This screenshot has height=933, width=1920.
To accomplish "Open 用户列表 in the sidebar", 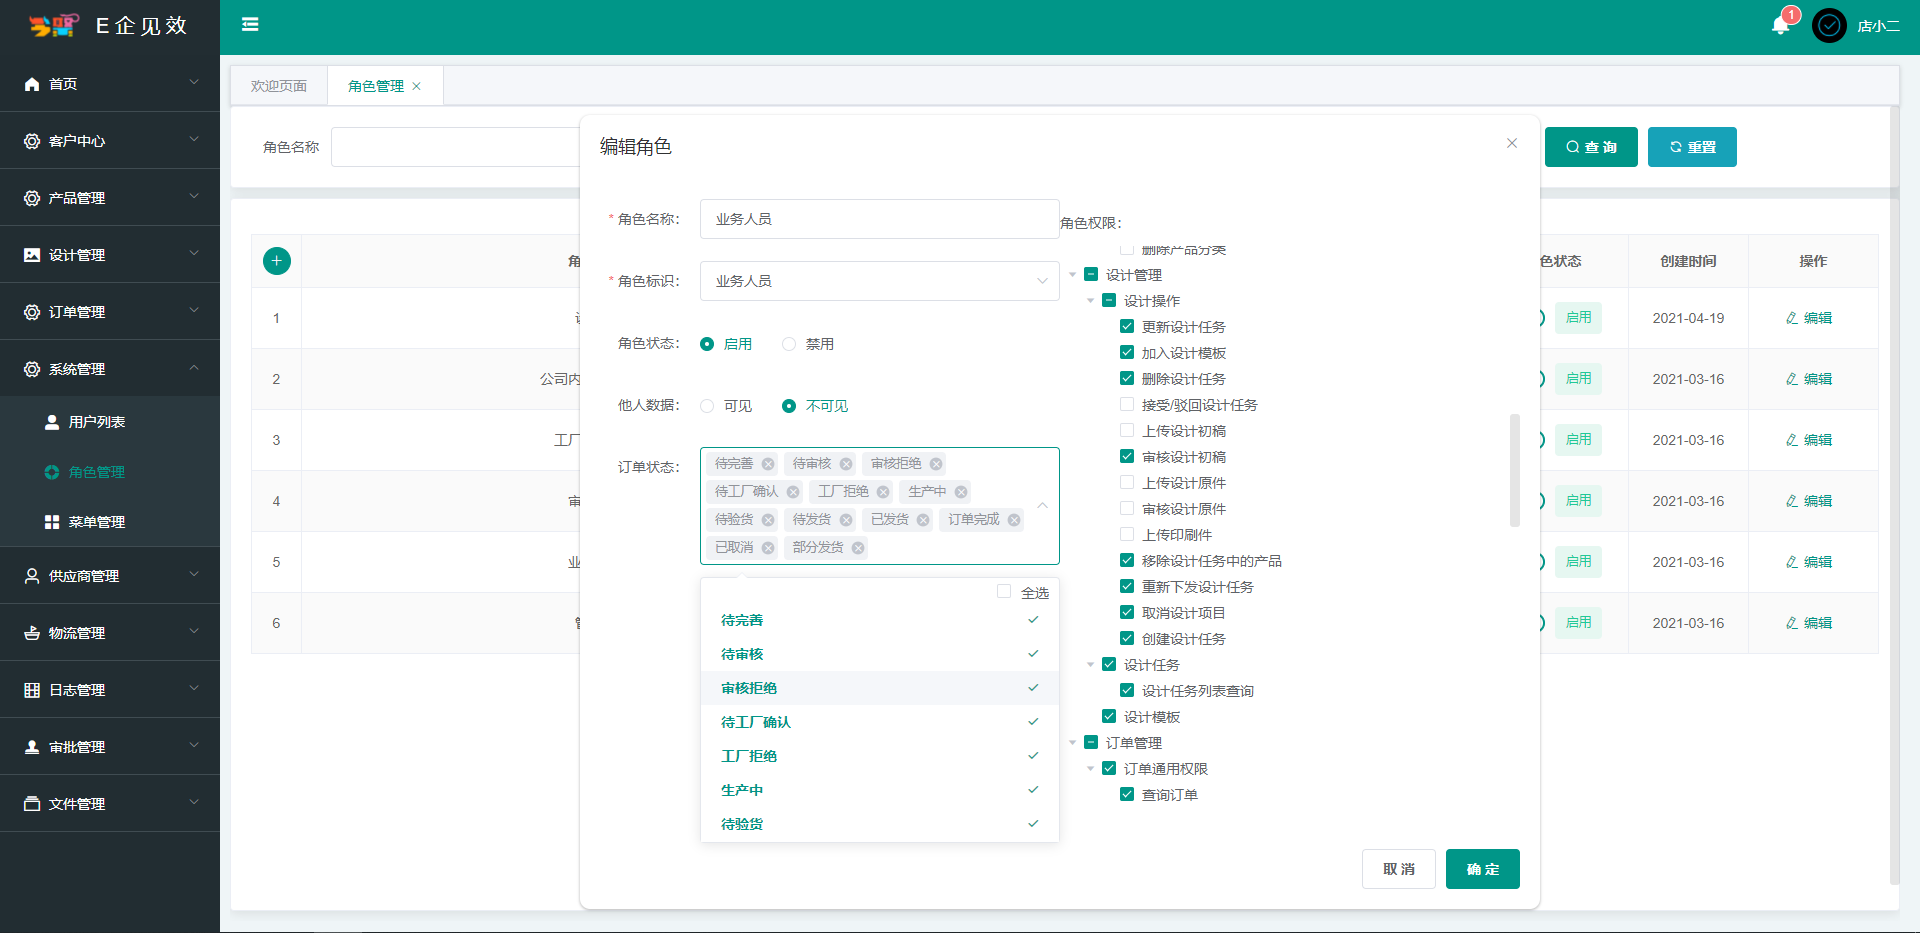I will click(x=97, y=422).
